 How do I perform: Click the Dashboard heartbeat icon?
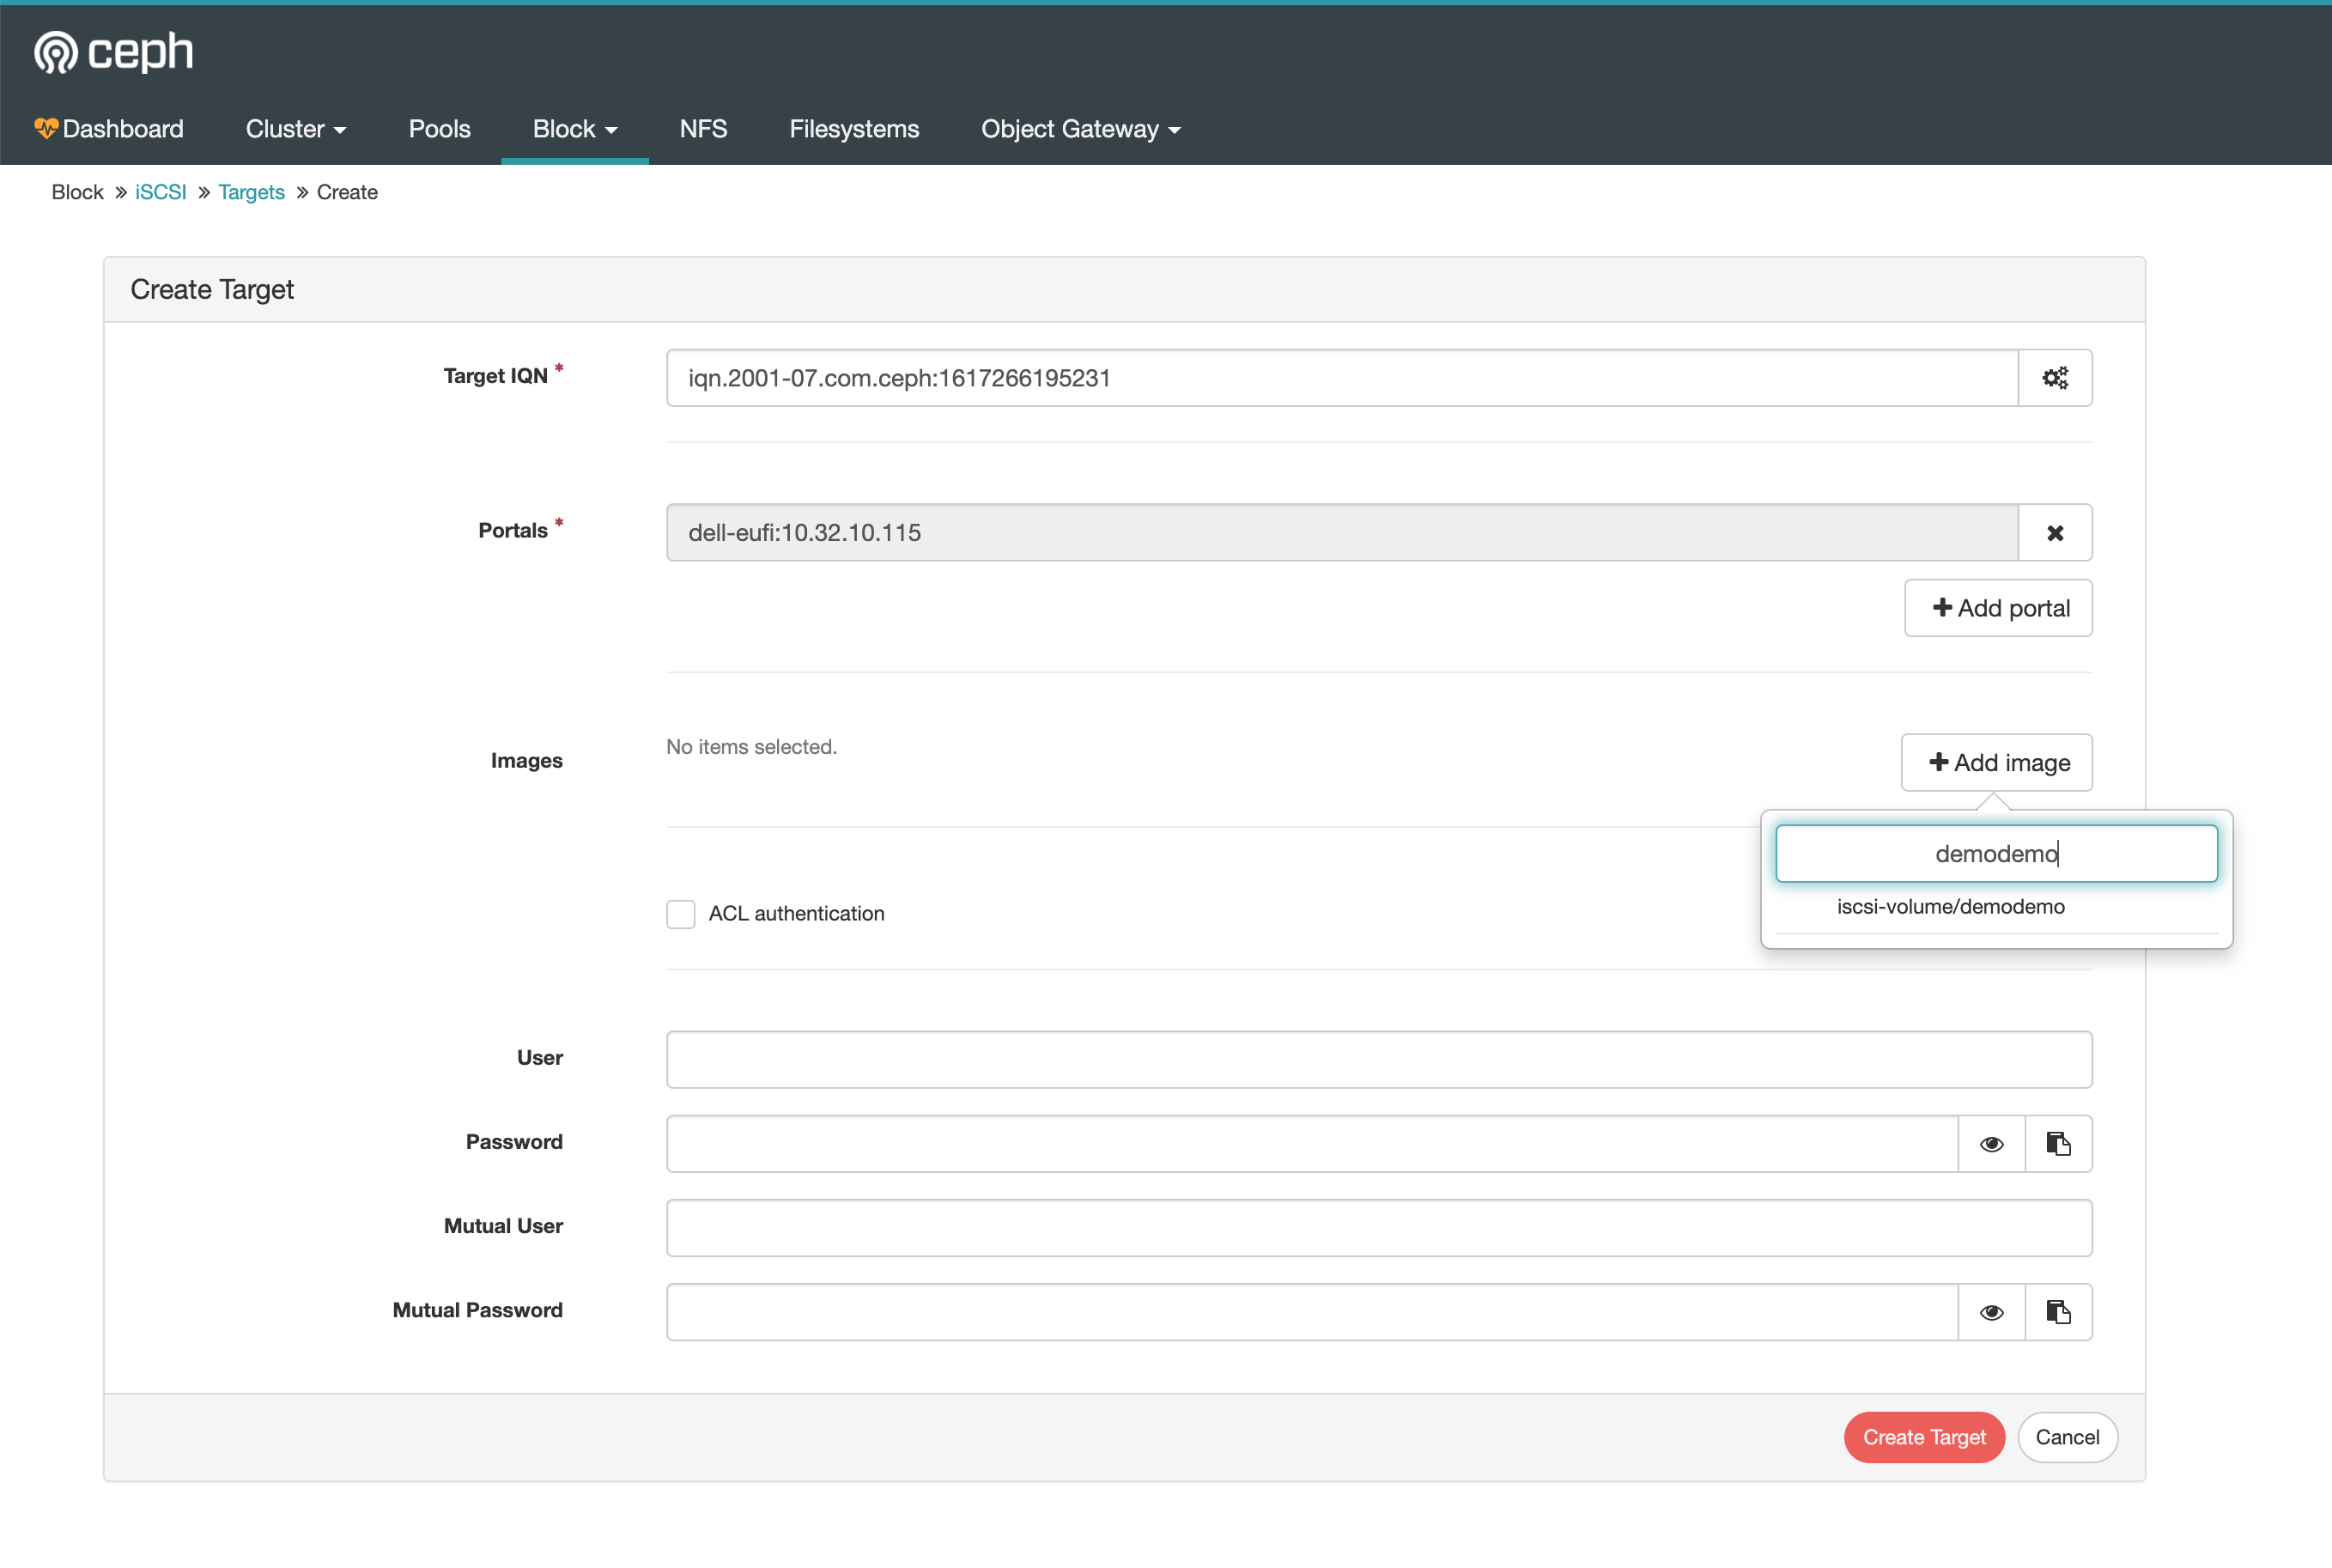point(45,128)
